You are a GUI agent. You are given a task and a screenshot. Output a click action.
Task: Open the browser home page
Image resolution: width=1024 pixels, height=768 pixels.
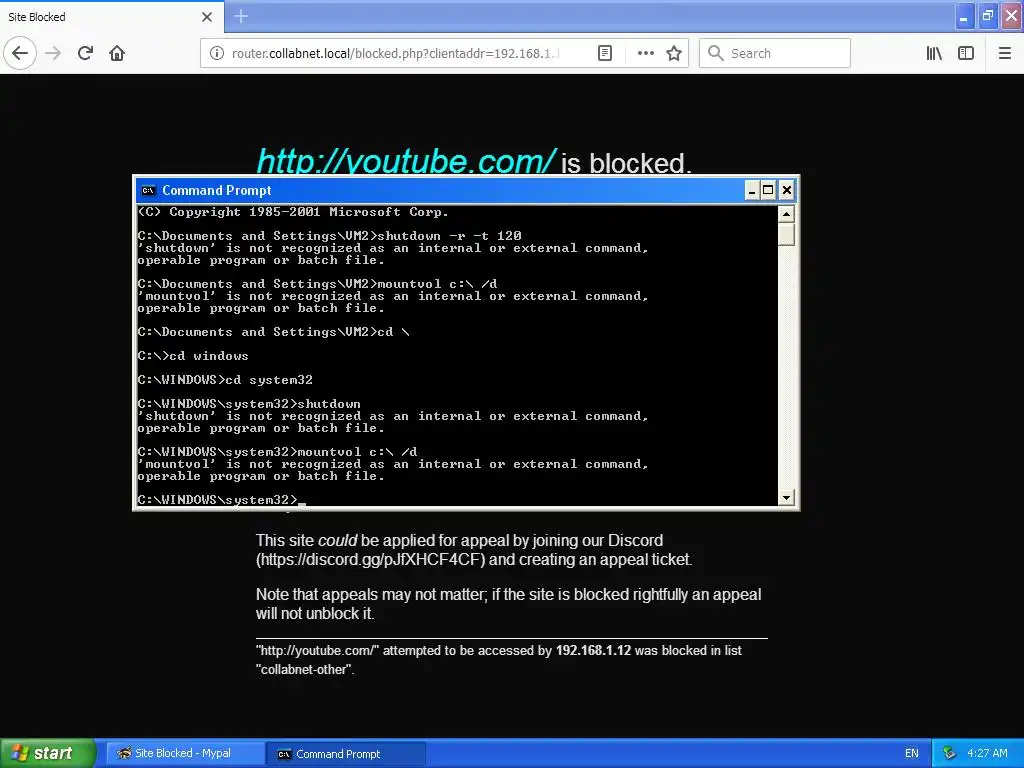point(117,53)
